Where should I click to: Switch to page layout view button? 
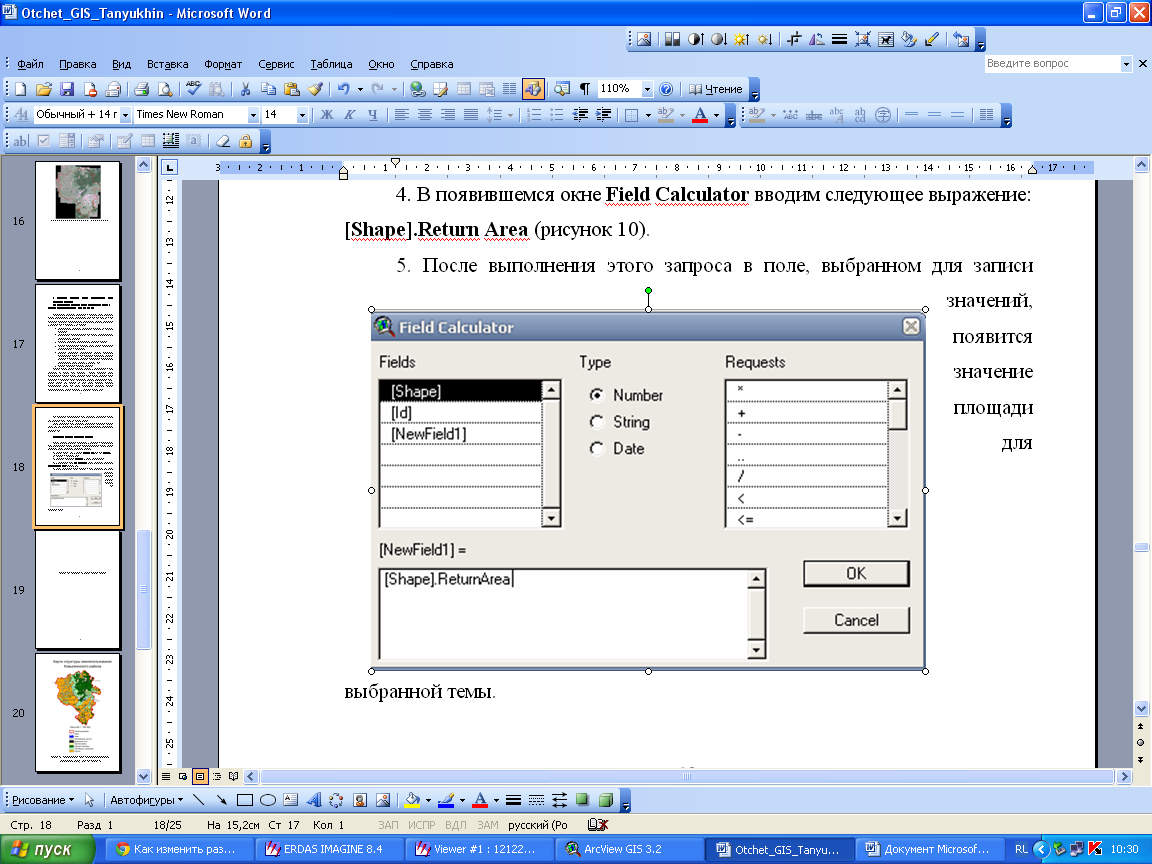coord(200,777)
